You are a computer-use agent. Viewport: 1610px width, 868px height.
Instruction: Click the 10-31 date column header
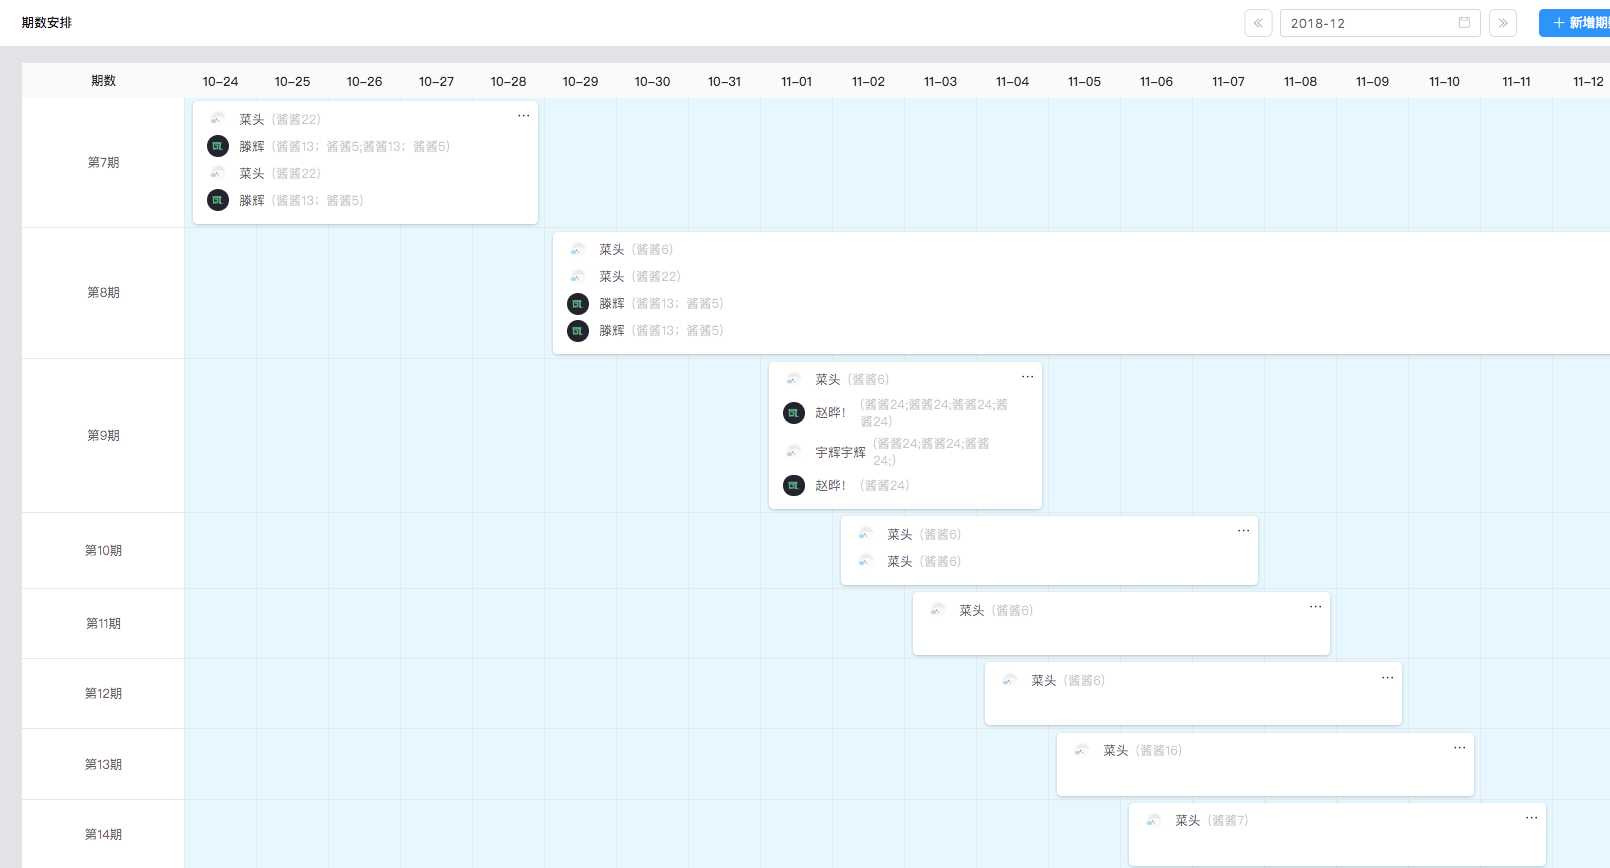click(x=724, y=81)
